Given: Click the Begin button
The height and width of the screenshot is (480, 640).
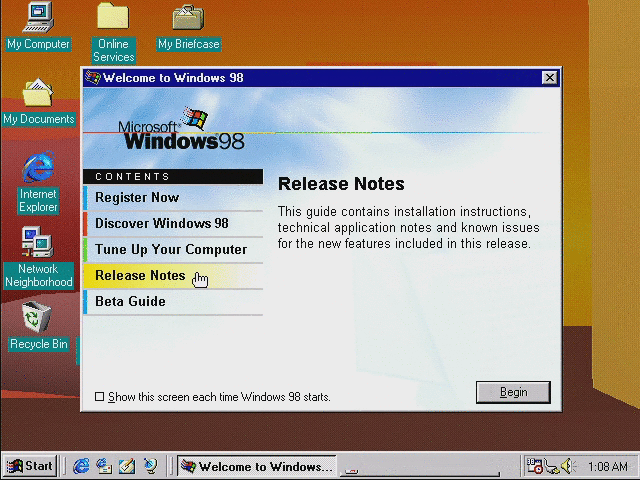Looking at the screenshot, I should [x=513, y=392].
